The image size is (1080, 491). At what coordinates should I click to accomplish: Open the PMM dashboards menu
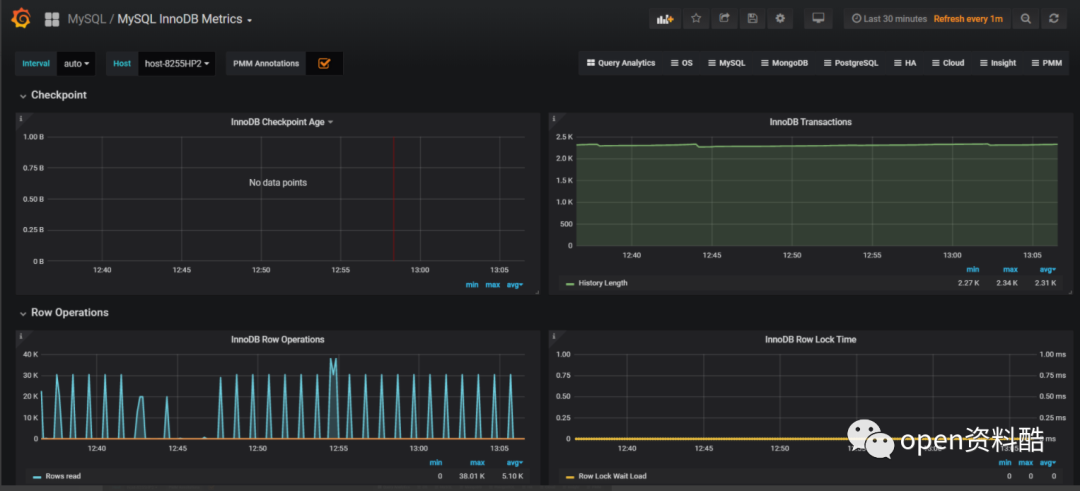tap(1046, 63)
